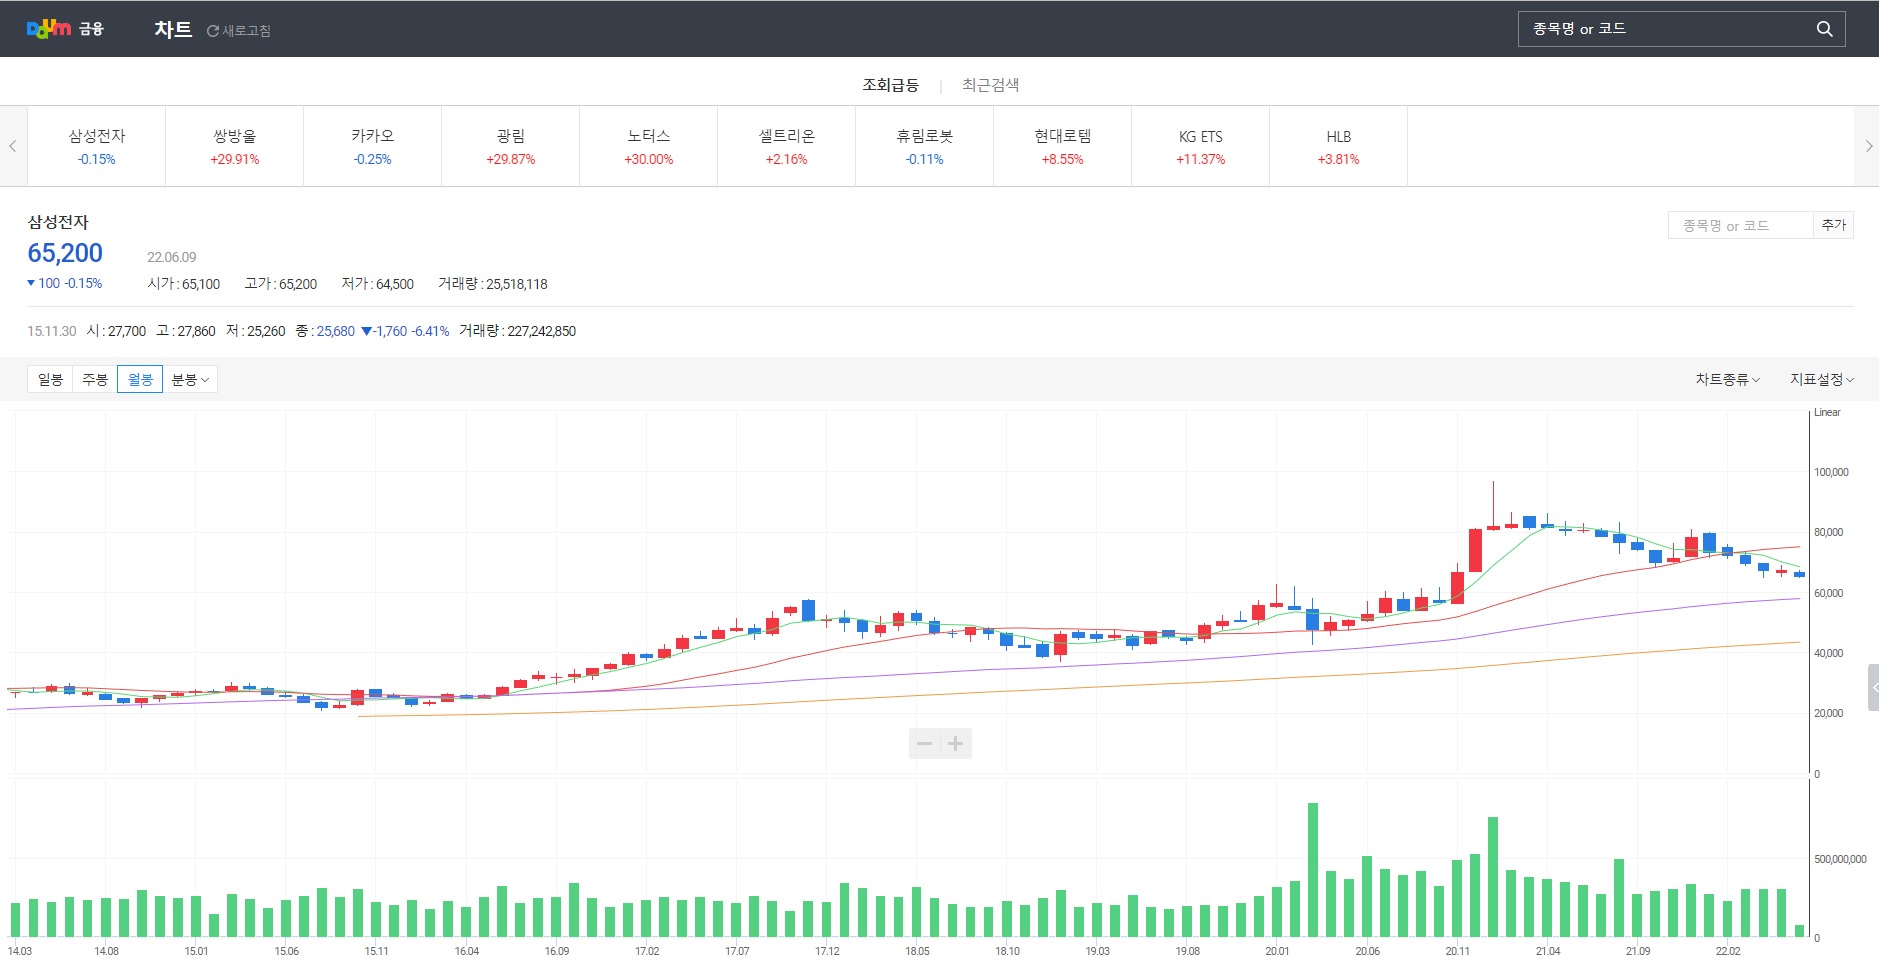The height and width of the screenshot is (967, 1879).
Task: Click the Daum 금융 logo
Action: (x=65, y=29)
